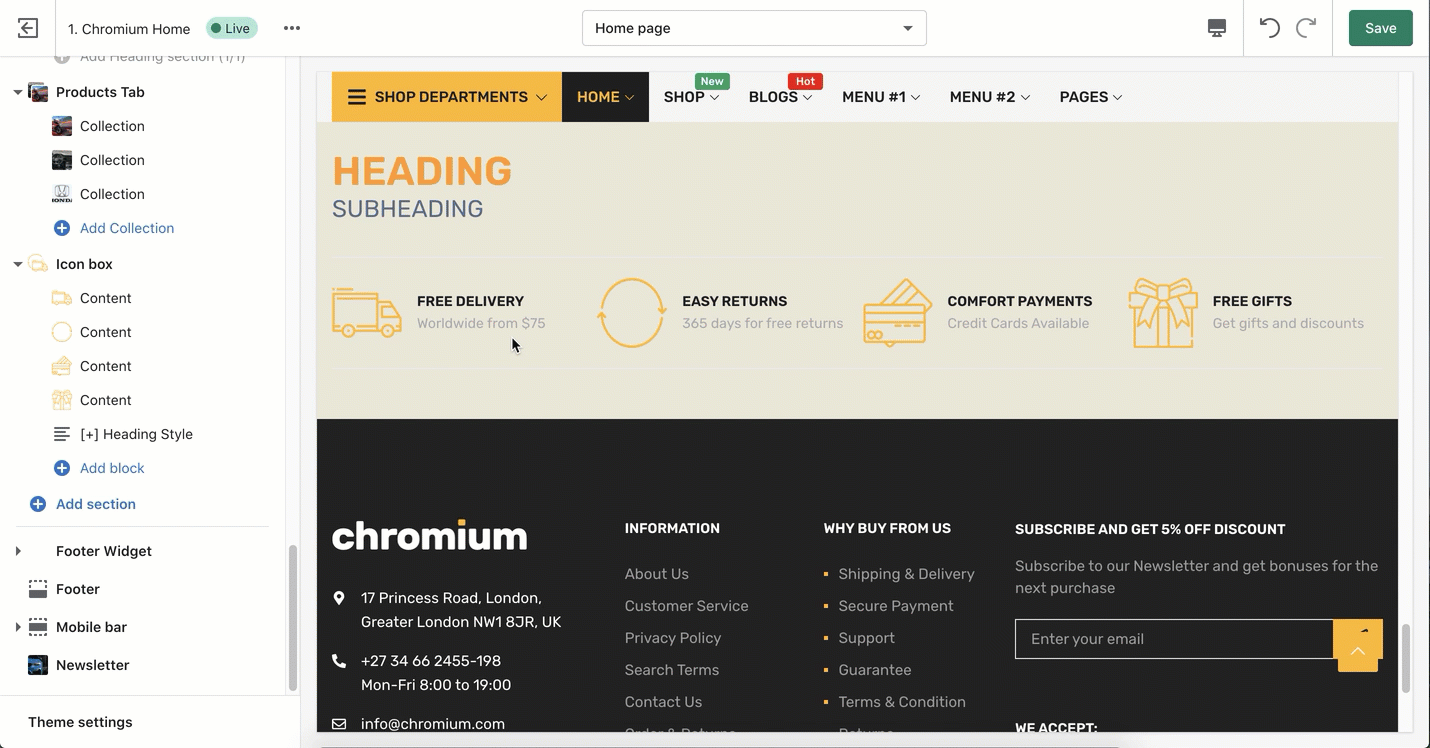Click the Live status badge

[232, 28]
